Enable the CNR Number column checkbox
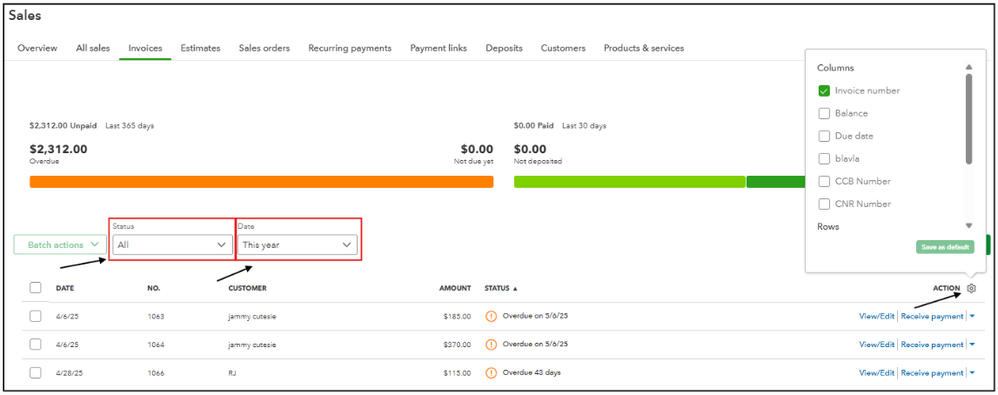 [x=824, y=204]
